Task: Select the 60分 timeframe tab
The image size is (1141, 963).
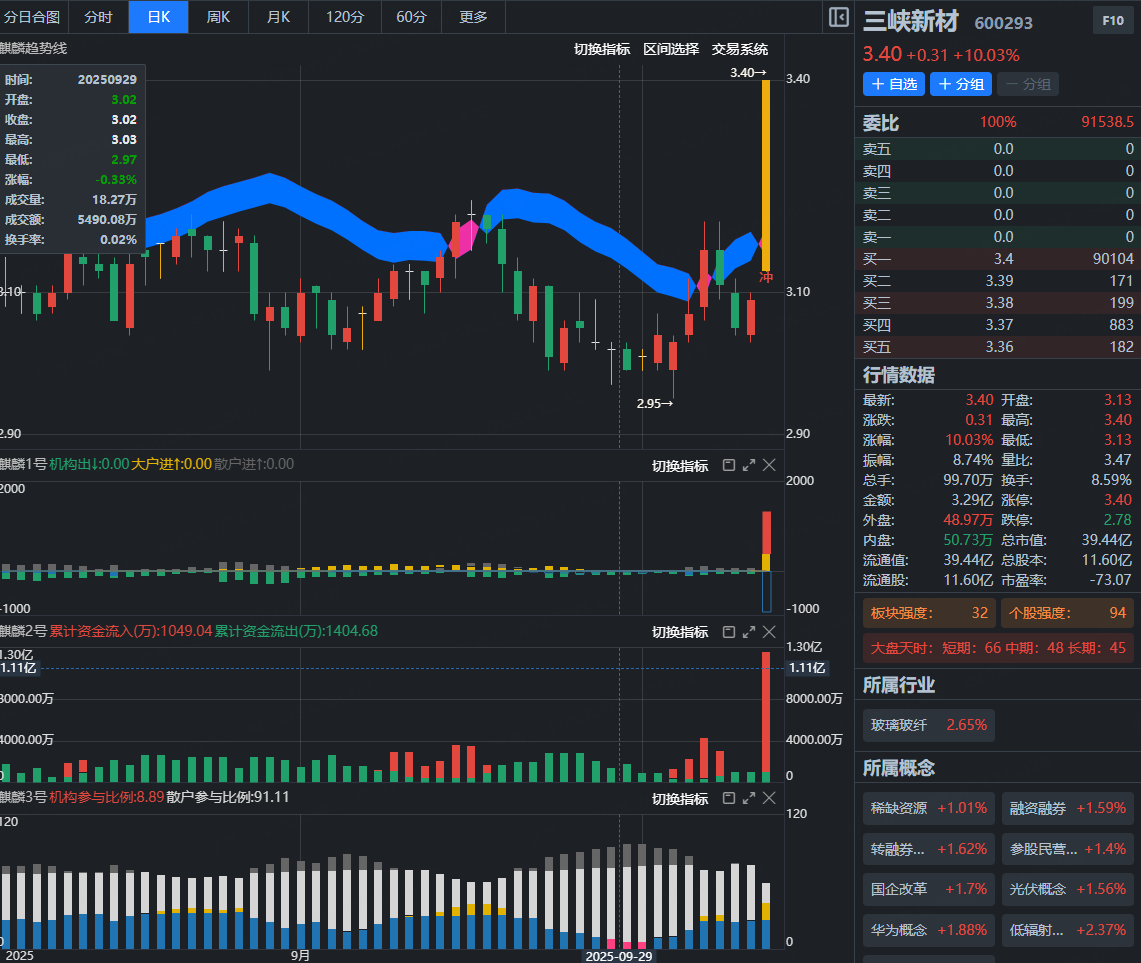Action: pos(410,17)
